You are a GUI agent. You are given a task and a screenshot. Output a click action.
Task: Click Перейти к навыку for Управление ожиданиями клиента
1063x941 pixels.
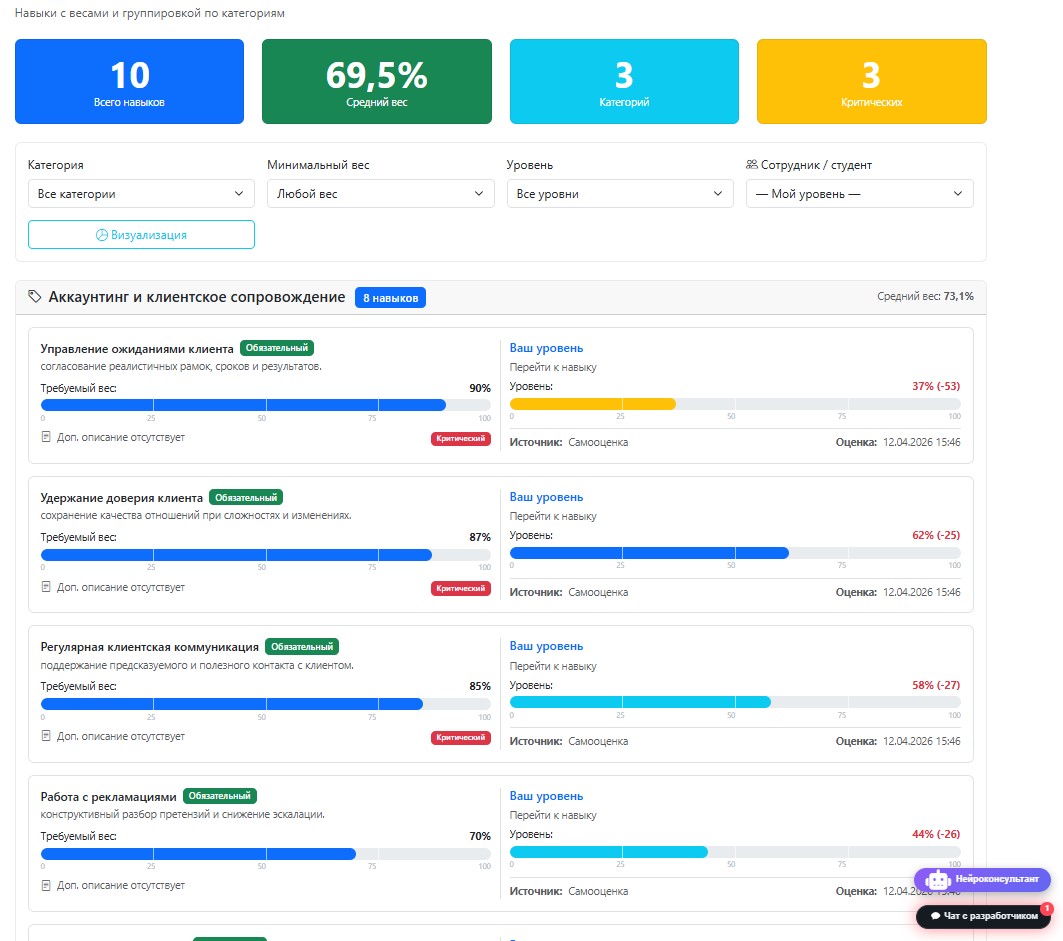point(553,367)
